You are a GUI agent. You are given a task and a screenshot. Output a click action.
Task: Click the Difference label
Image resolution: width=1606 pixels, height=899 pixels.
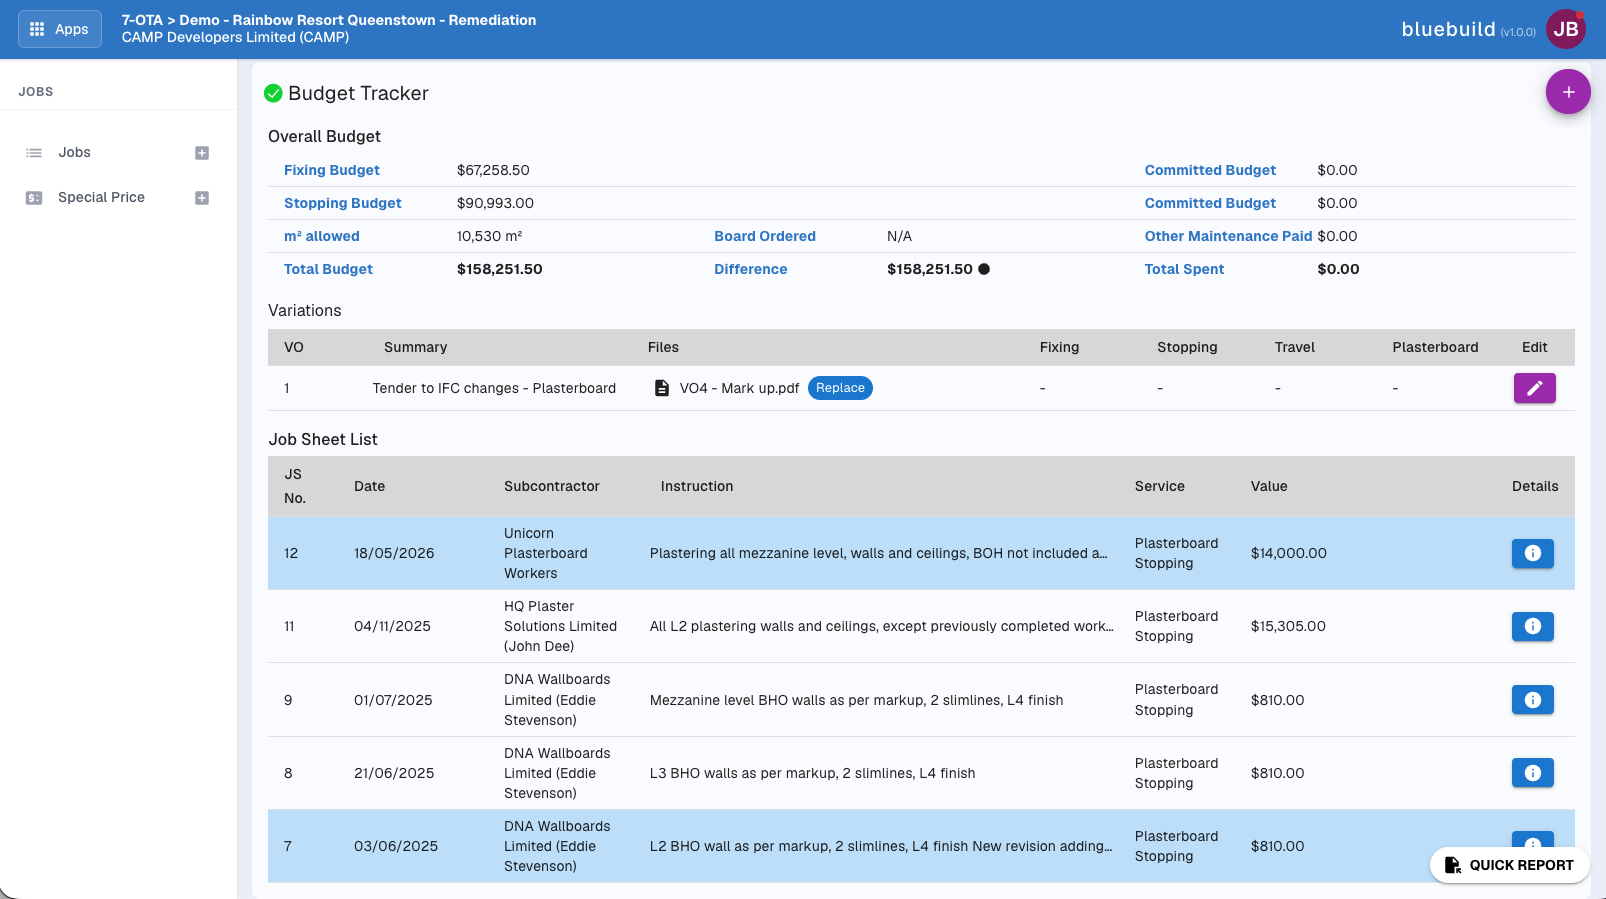(x=751, y=269)
